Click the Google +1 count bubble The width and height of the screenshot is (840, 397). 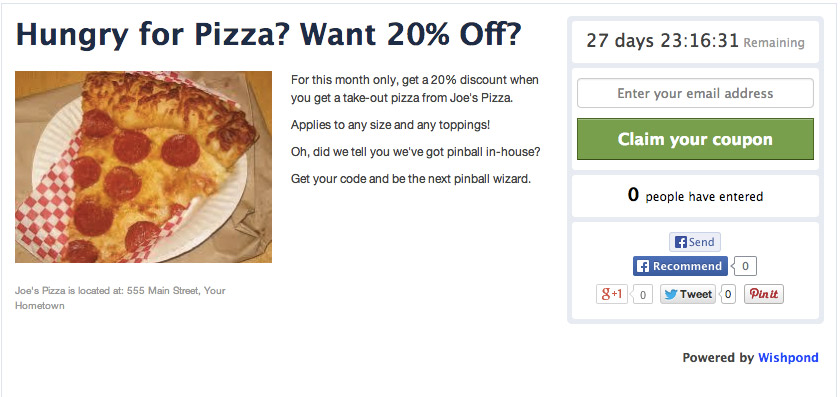[x=642, y=294]
